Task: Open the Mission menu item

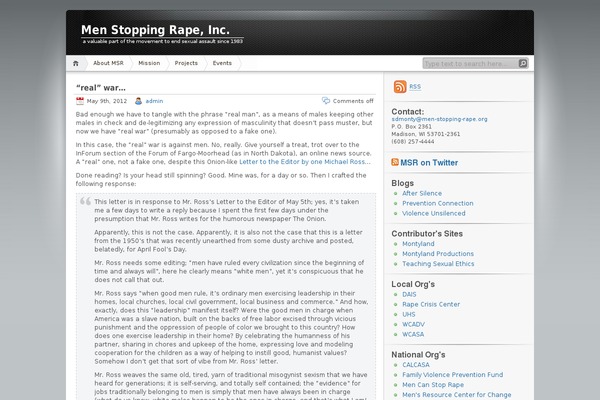Action: 149,63
